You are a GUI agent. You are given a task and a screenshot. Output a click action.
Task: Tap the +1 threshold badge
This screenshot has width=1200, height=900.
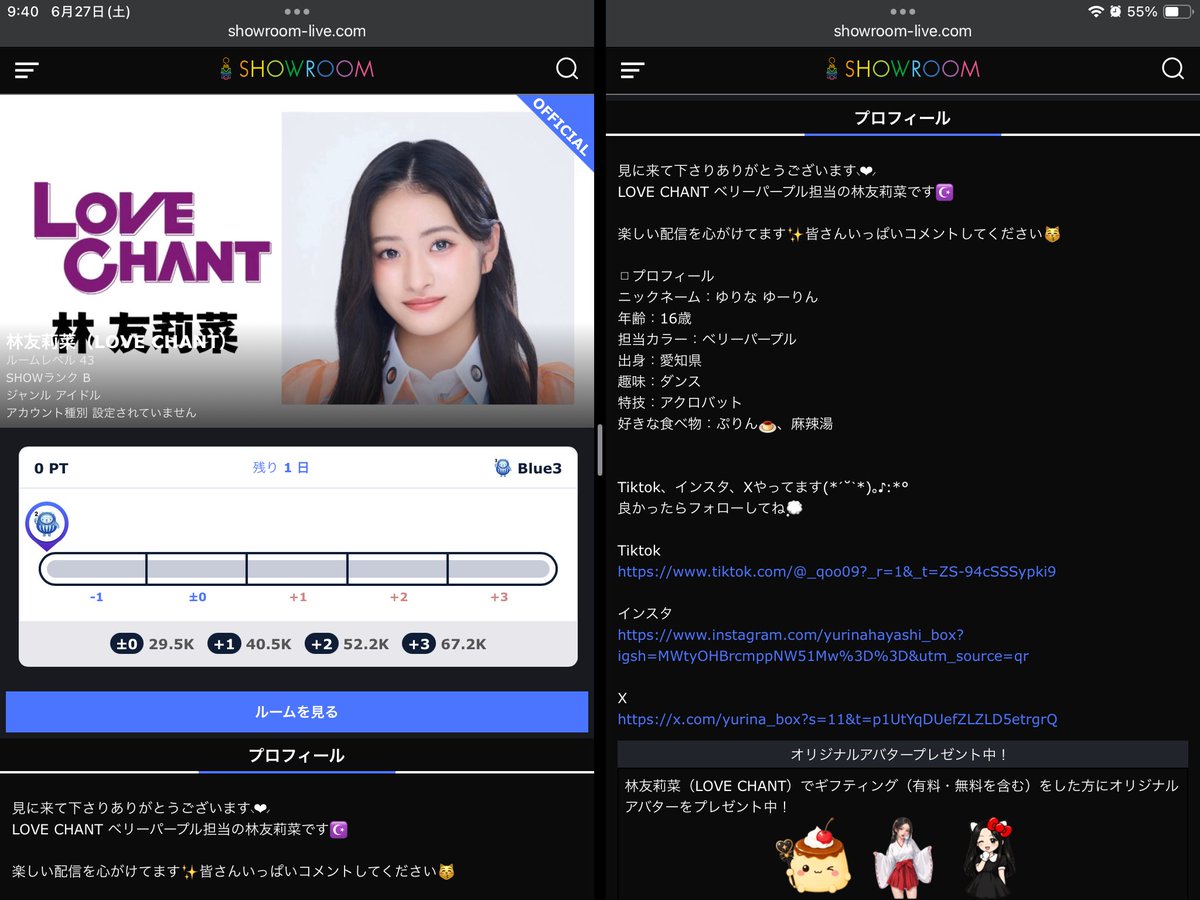[x=224, y=644]
